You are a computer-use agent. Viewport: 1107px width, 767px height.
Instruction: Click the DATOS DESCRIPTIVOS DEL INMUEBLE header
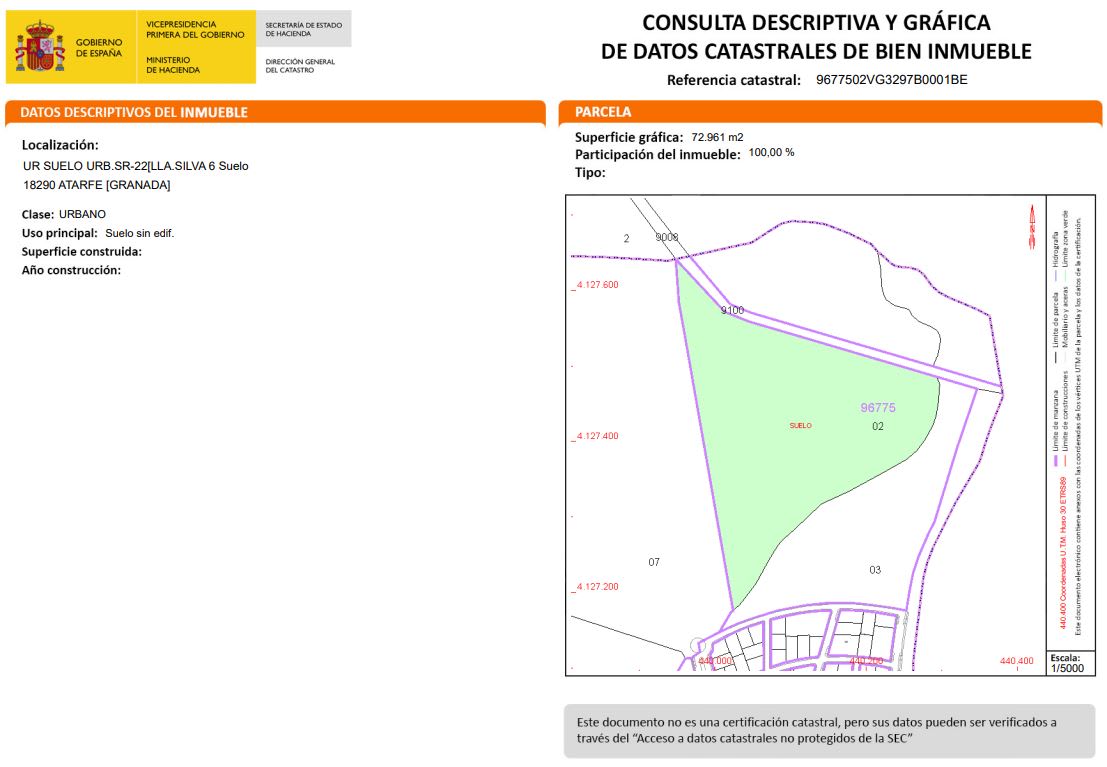click(x=274, y=112)
